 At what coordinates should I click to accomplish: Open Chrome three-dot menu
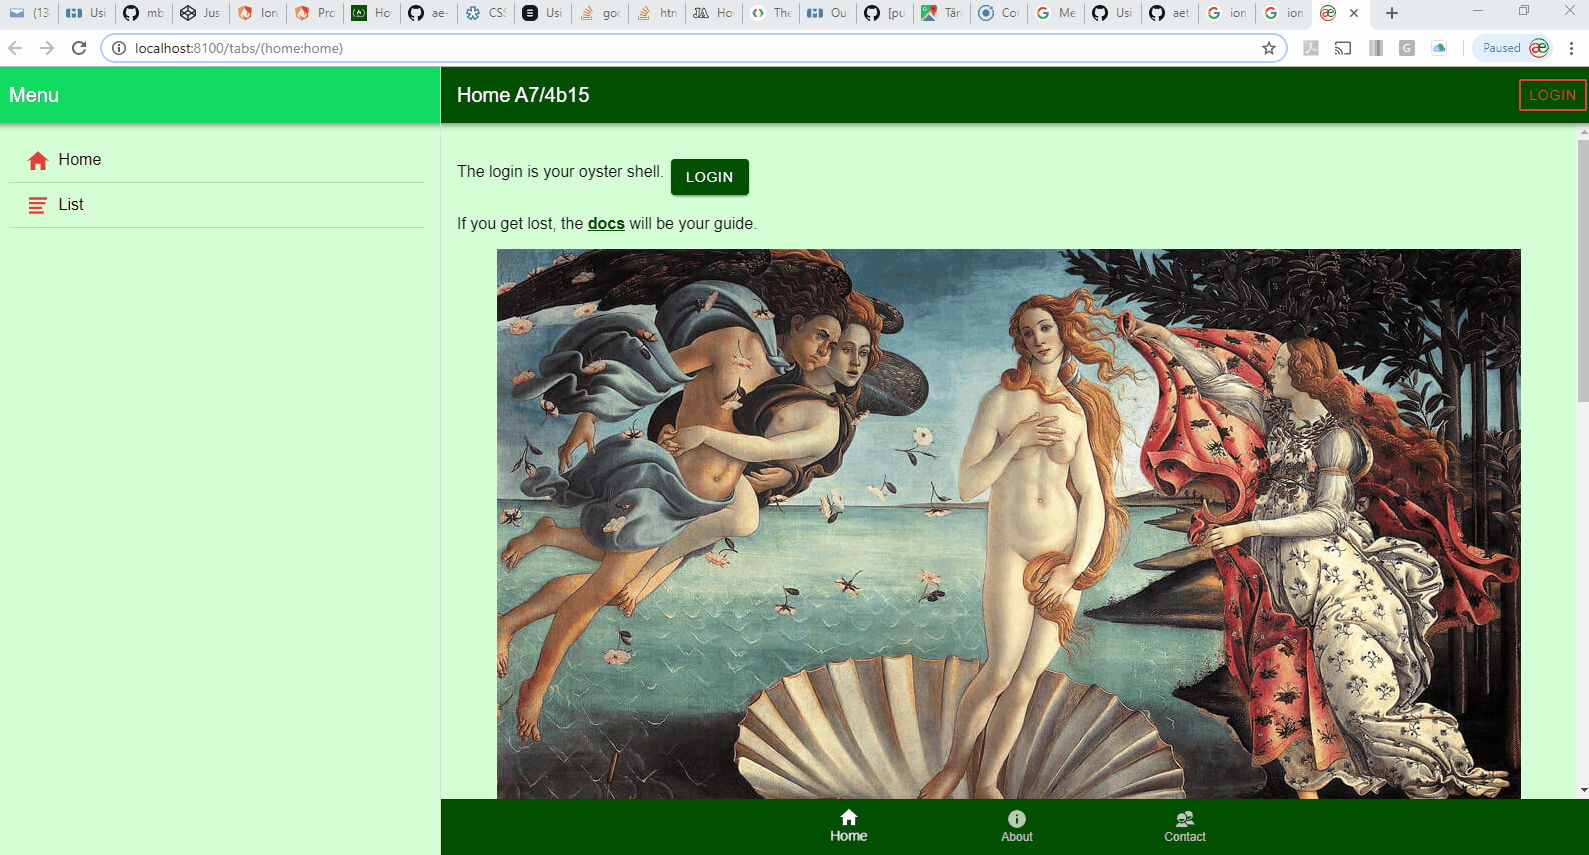point(1572,48)
